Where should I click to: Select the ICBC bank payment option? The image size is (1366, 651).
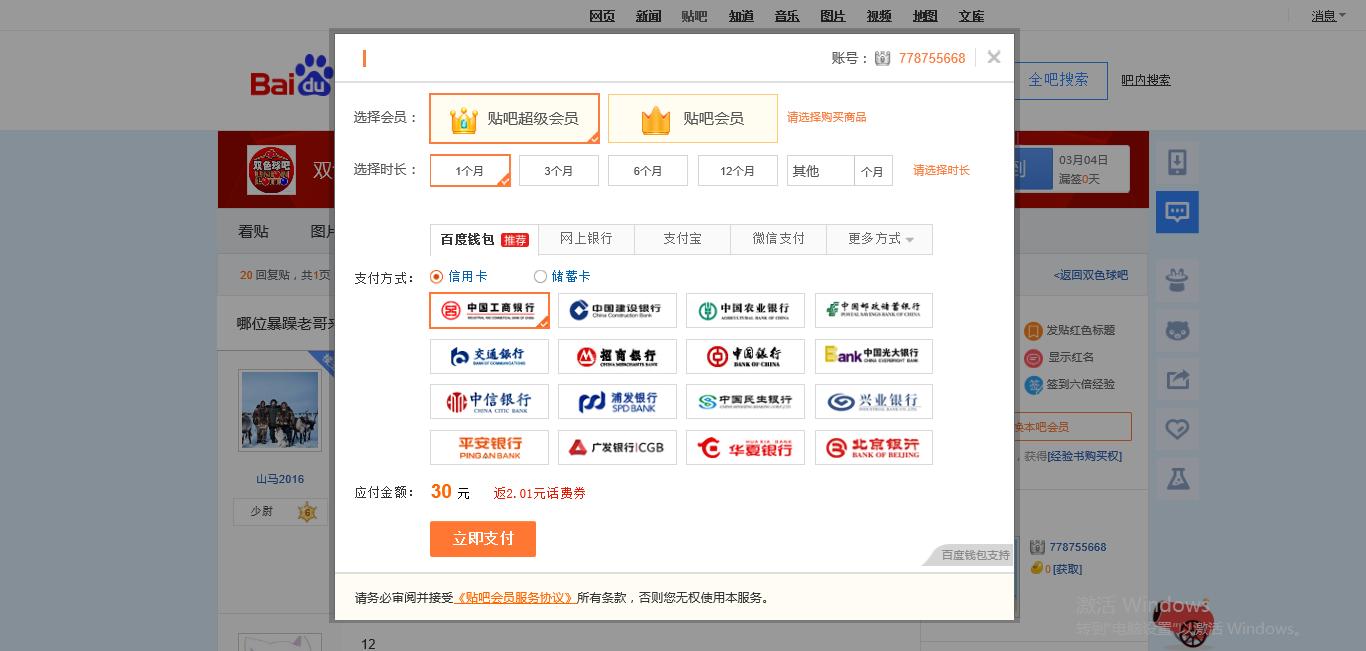(x=489, y=310)
